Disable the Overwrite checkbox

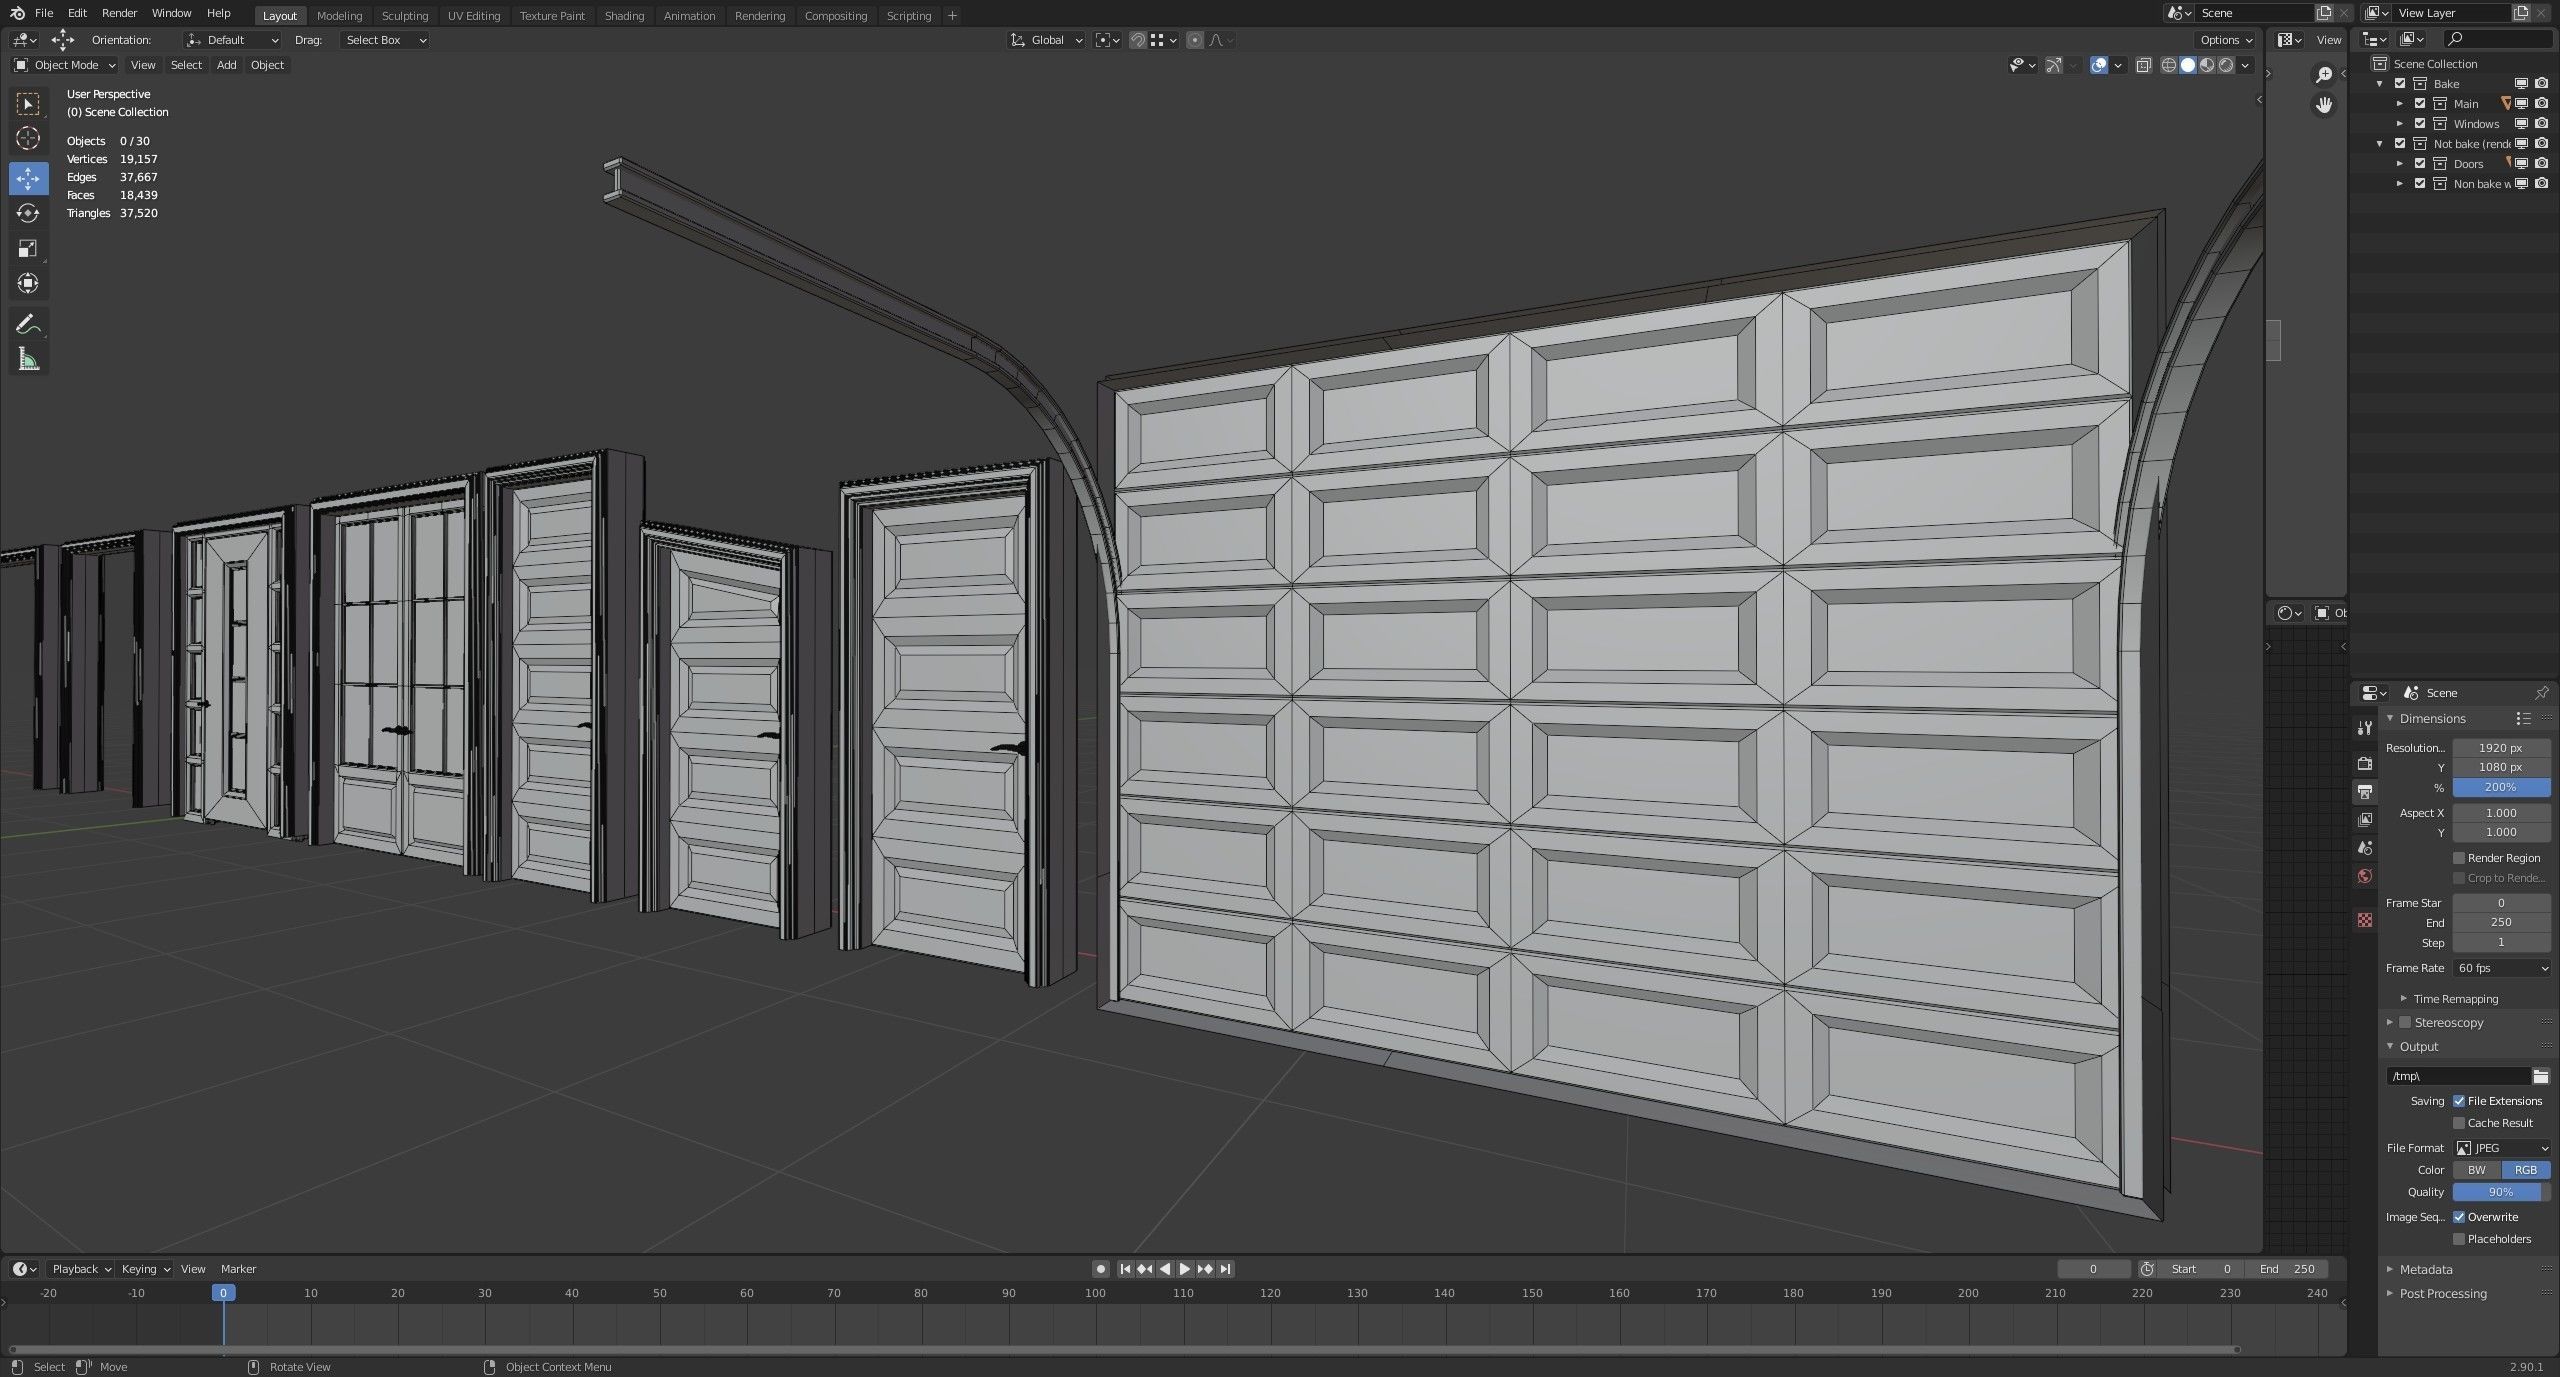point(2459,1217)
